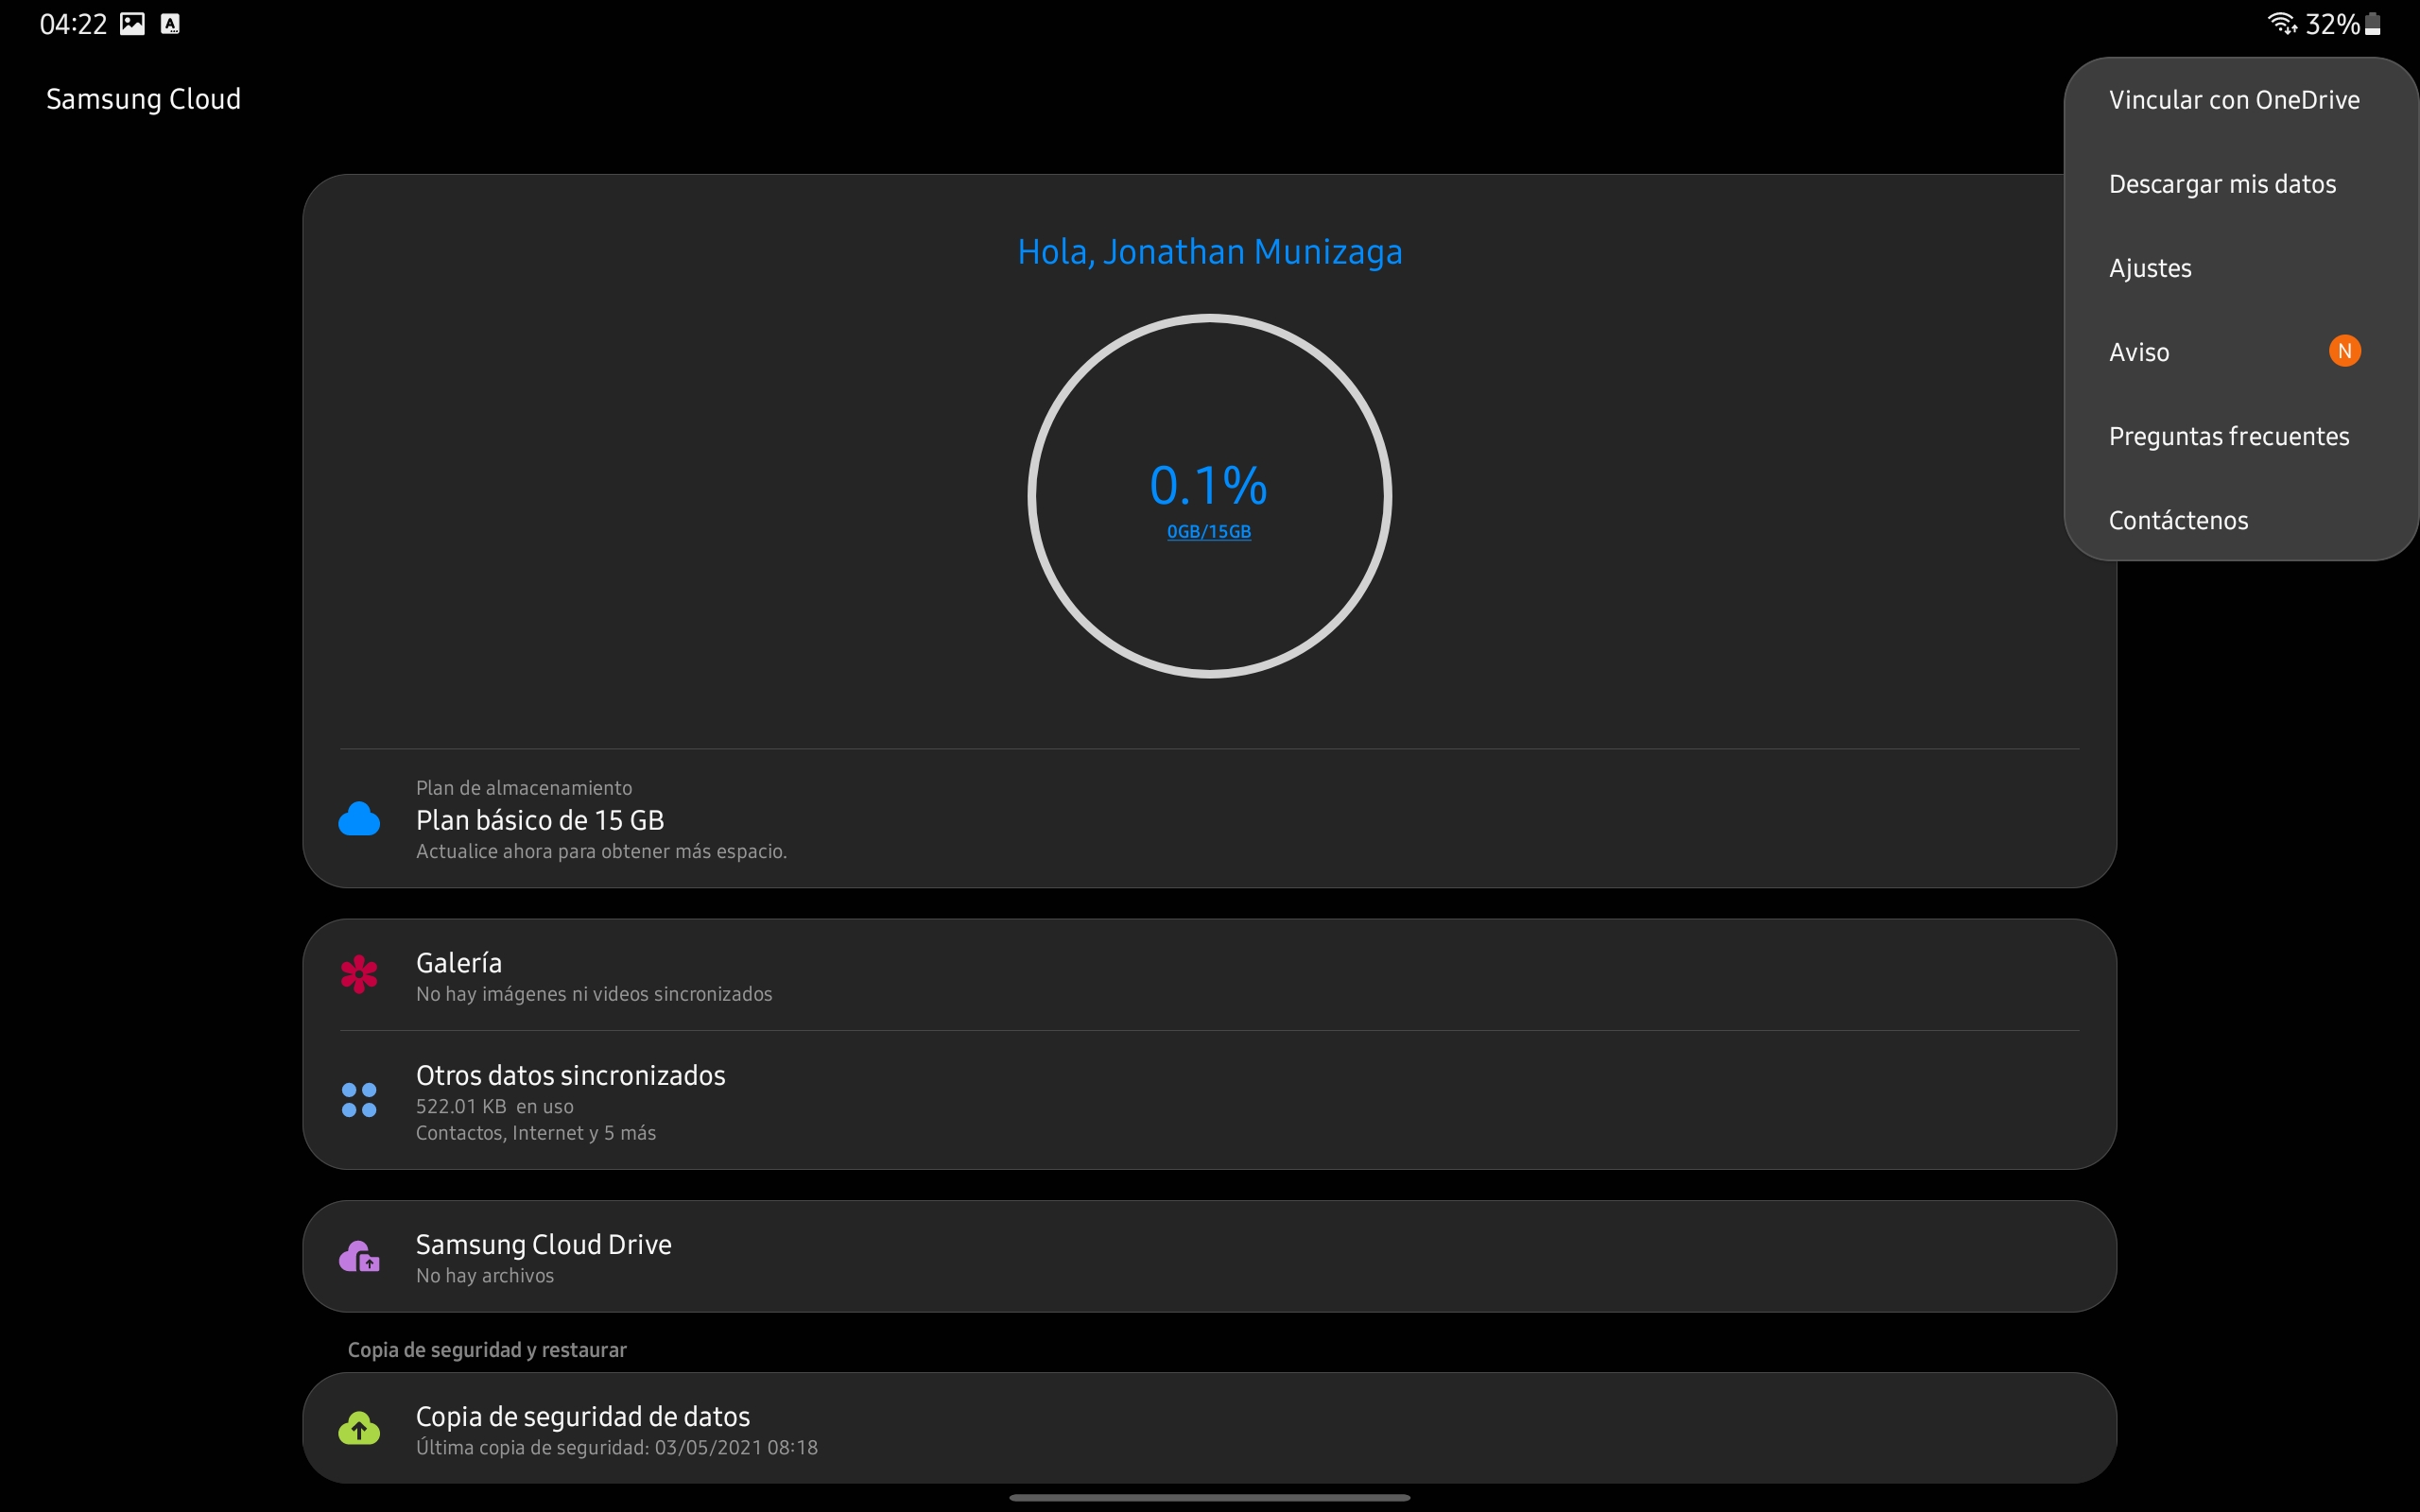Click the 'Copia de seguridad y restaurar' header
Image resolution: width=2420 pixels, height=1512 pixels.
tap(487, 1350)
